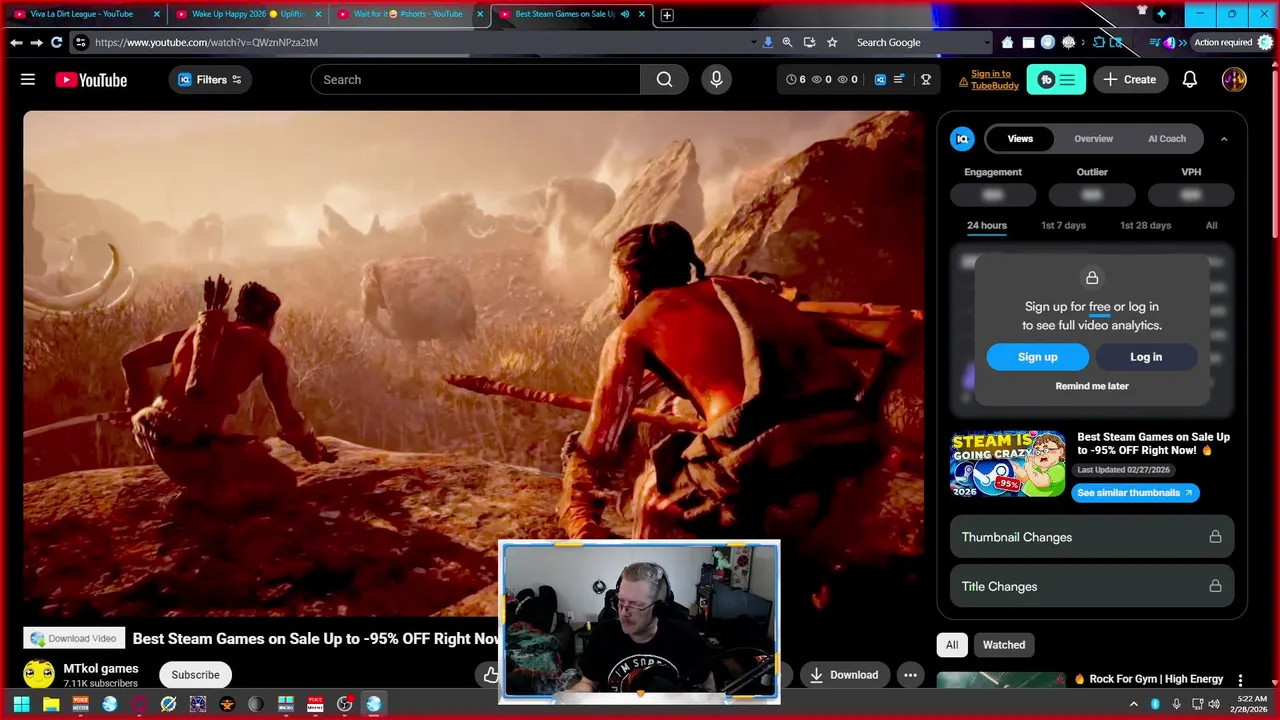Open options for Rock For Gym video
1280x720 pixels.
(1240, 680)
